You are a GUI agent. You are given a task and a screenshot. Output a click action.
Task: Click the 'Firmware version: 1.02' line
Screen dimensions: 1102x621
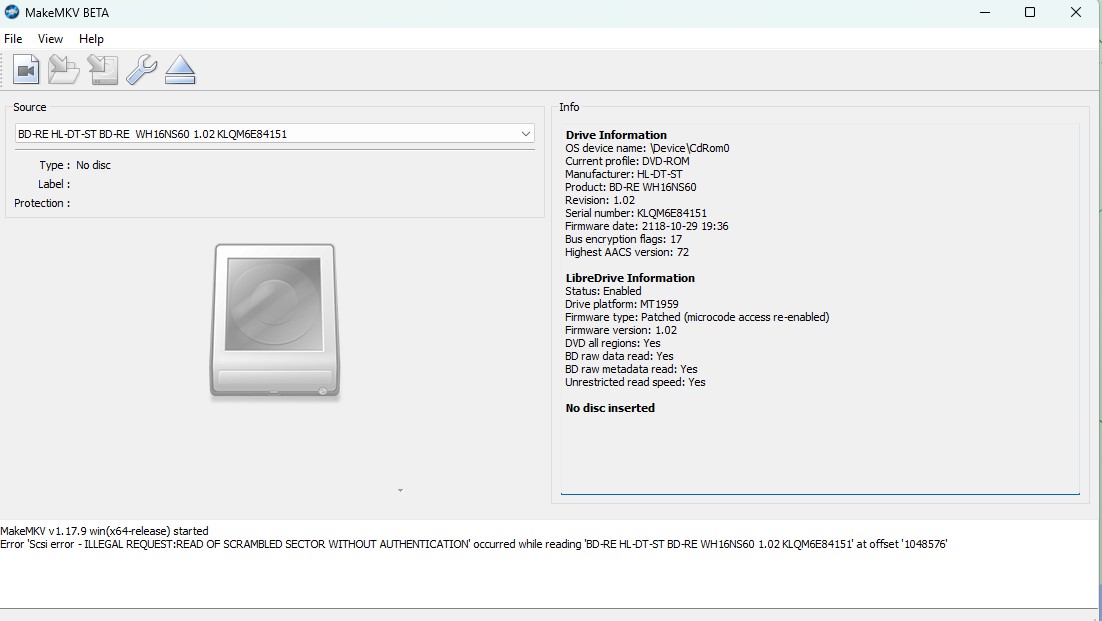(x=621, y=330)
